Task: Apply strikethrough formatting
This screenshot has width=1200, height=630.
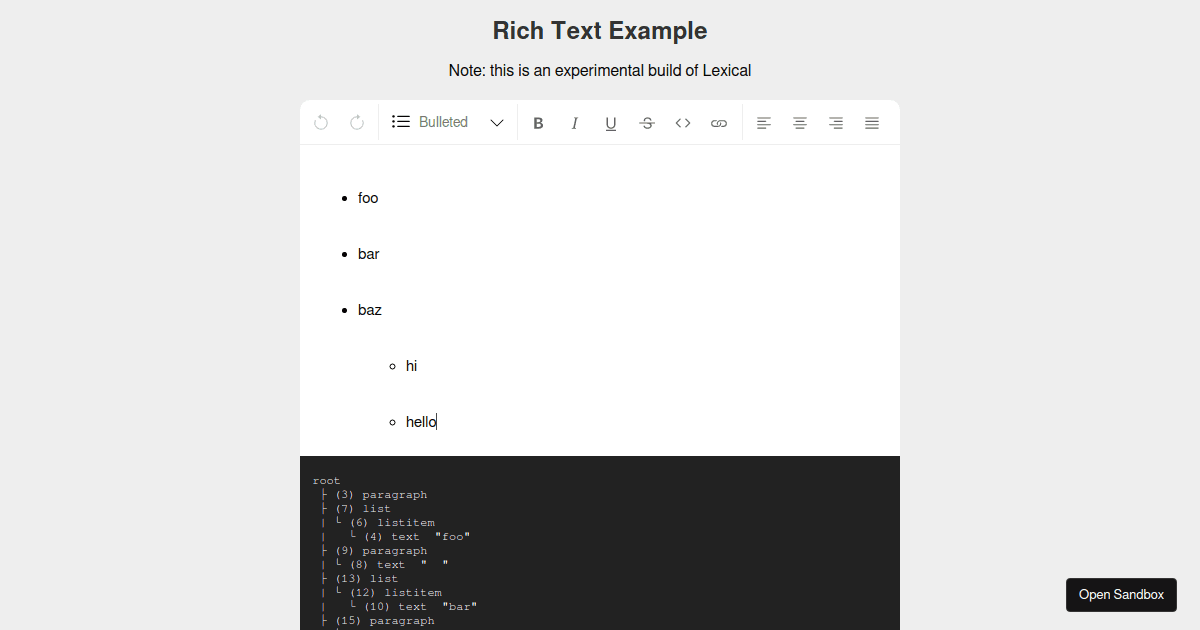Action: pyautogui.click(x=647, y=122)
